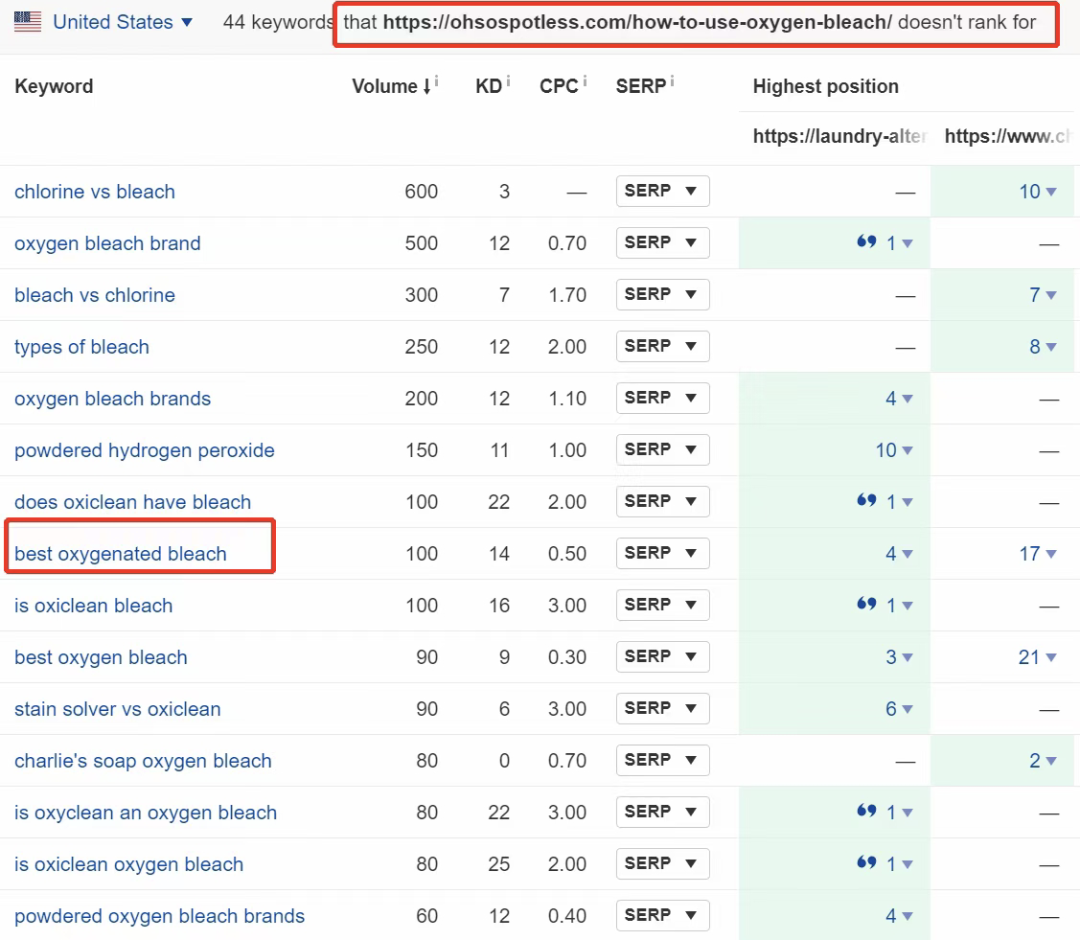
Task: Open the 'types of bleach' keyword link
Action: pos(81,346)
